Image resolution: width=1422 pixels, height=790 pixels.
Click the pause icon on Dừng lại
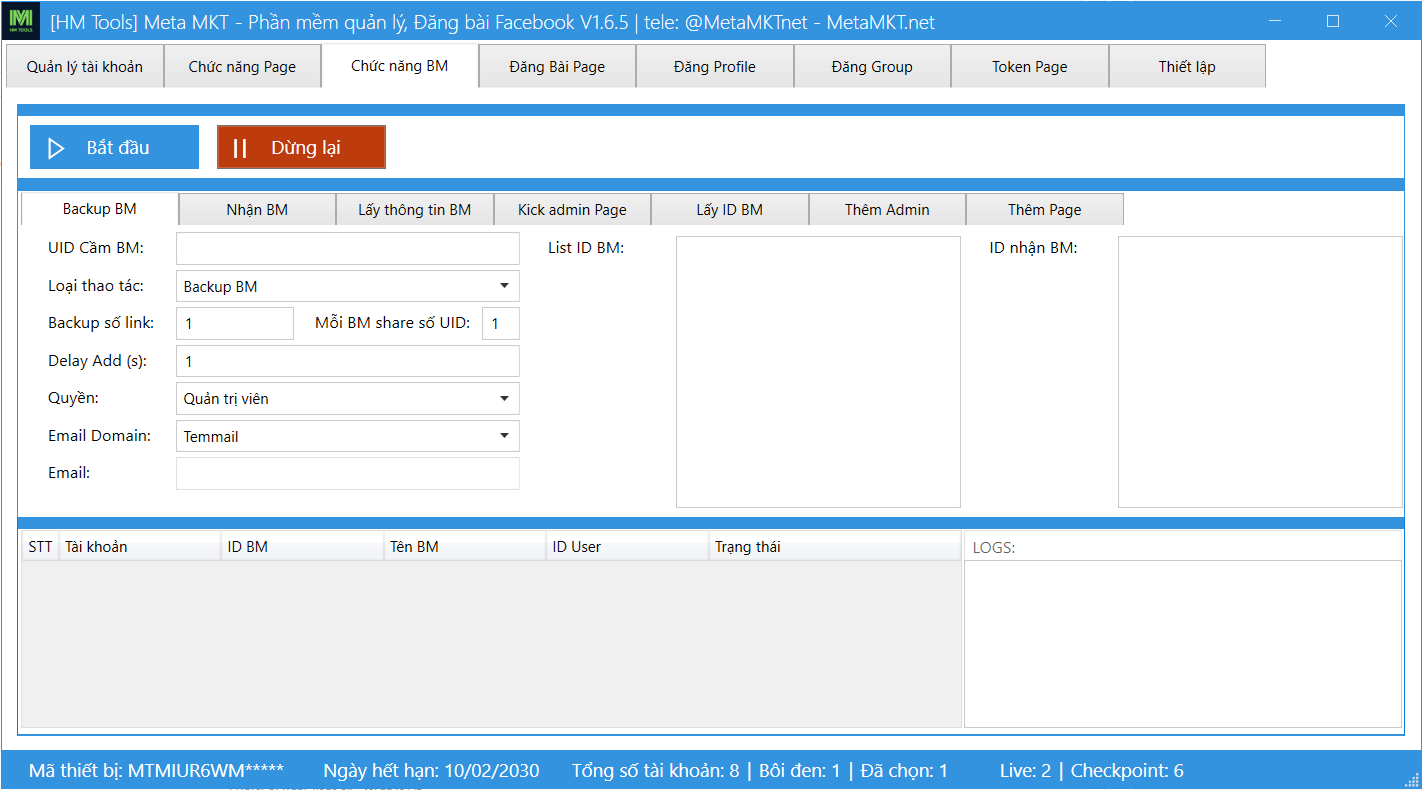click(x=240, y=148)
